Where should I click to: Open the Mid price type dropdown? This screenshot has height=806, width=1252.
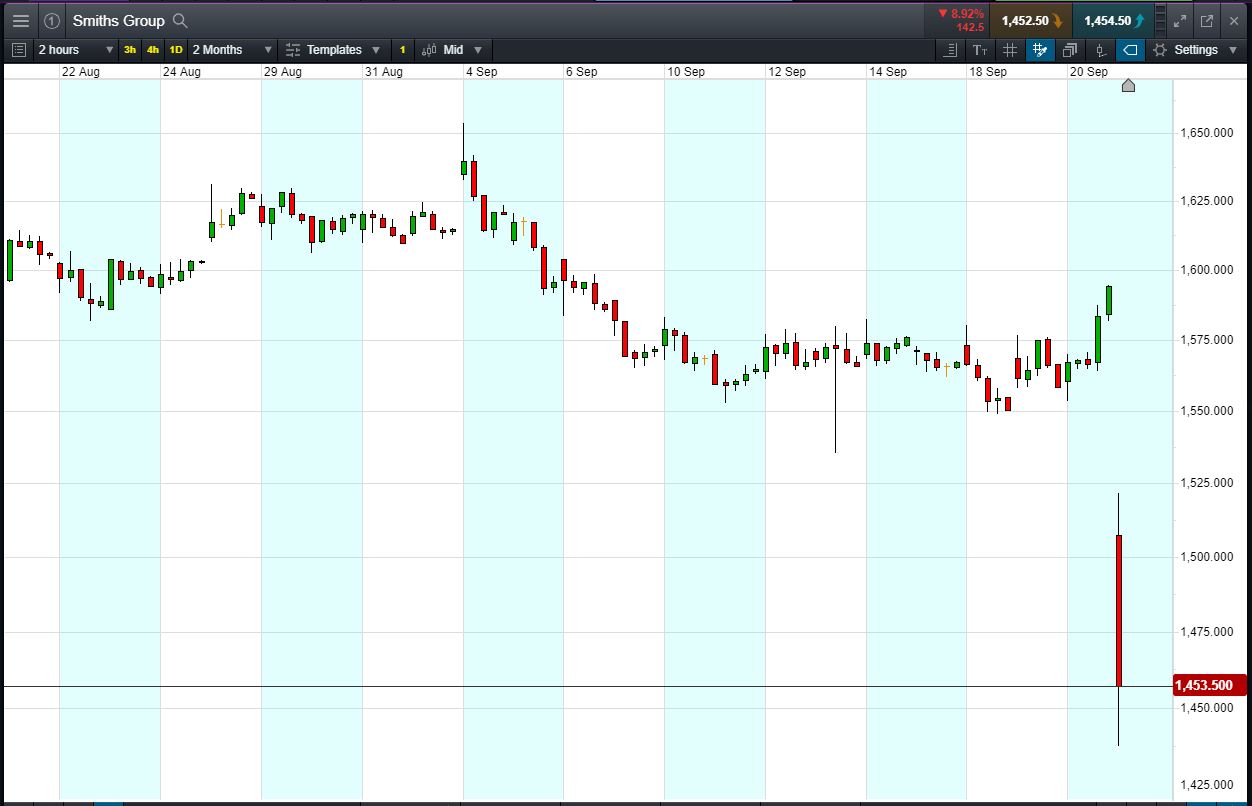[452, 50]
